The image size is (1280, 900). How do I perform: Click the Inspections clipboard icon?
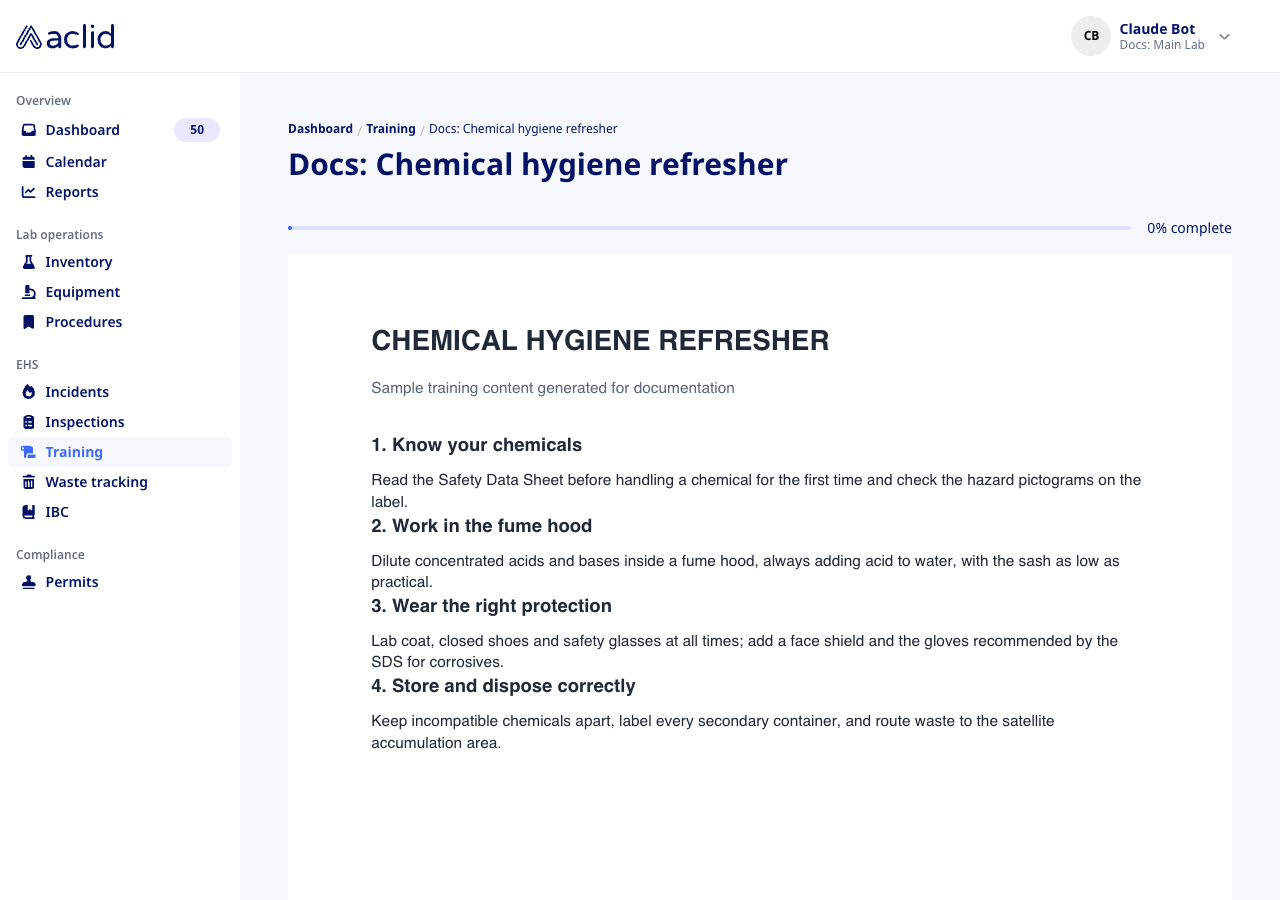(29, 422)
